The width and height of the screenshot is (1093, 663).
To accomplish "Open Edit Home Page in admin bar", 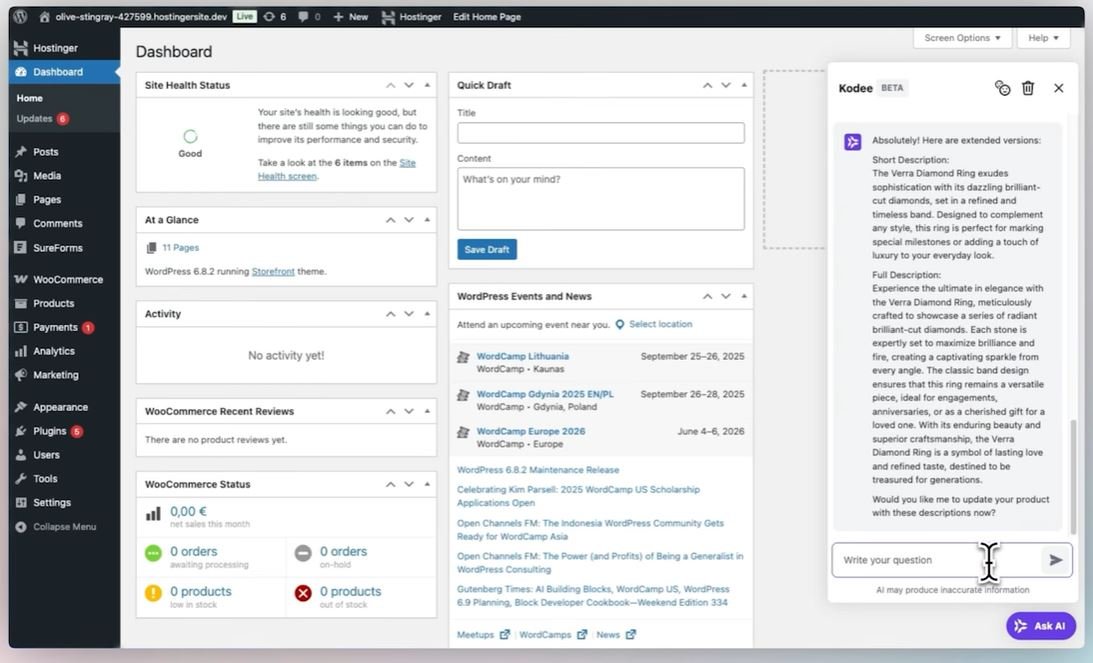I will [x=486, y=17].
